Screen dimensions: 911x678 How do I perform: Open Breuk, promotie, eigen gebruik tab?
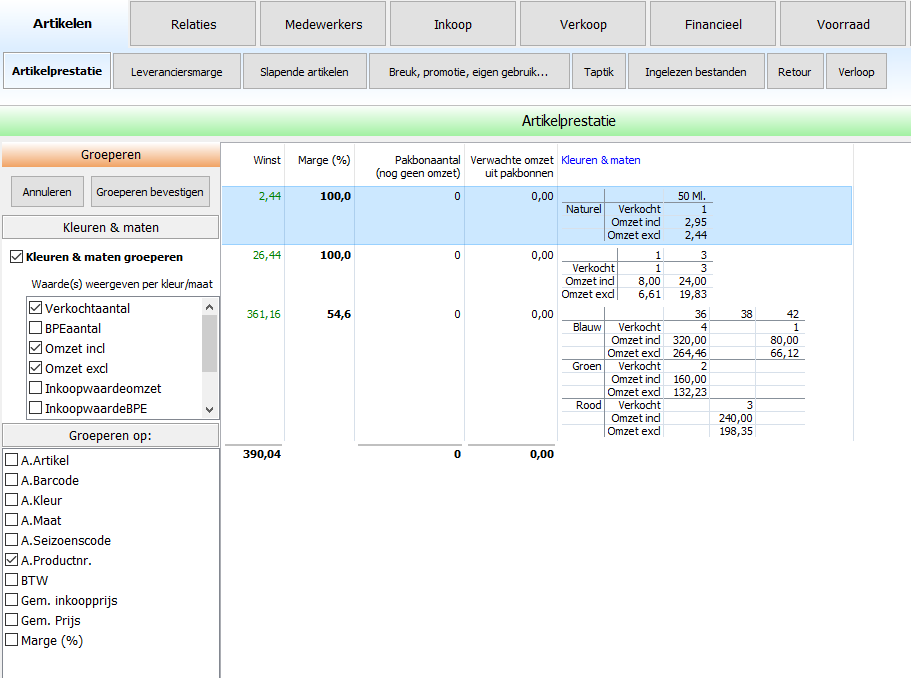(x=469, y=71)
